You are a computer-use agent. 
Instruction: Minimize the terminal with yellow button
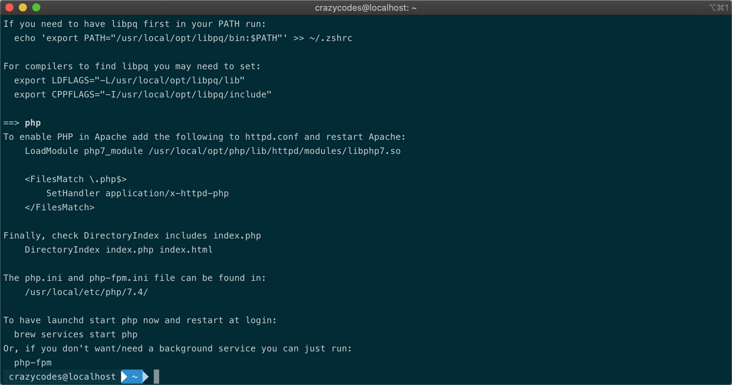[22, 7]
